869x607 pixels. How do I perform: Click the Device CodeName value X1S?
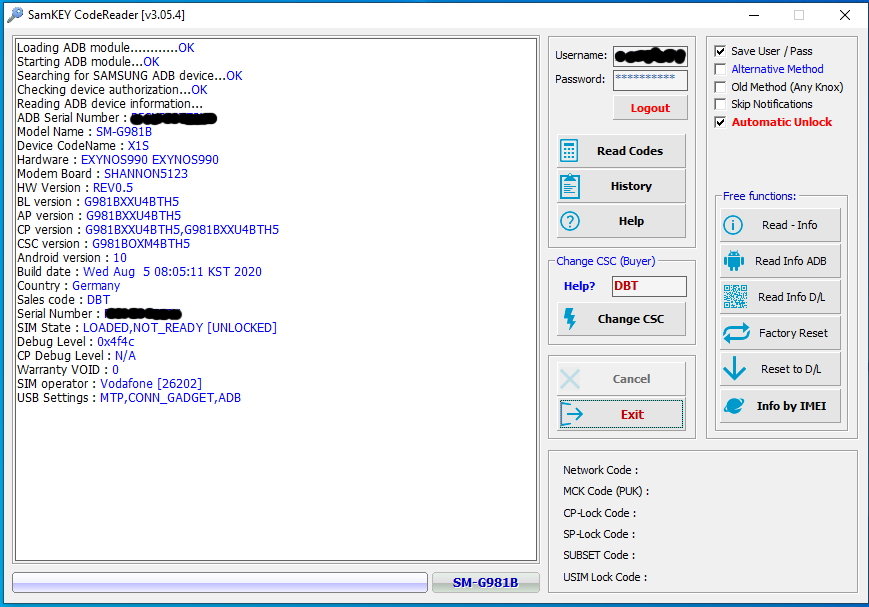[x=139, y=146]
